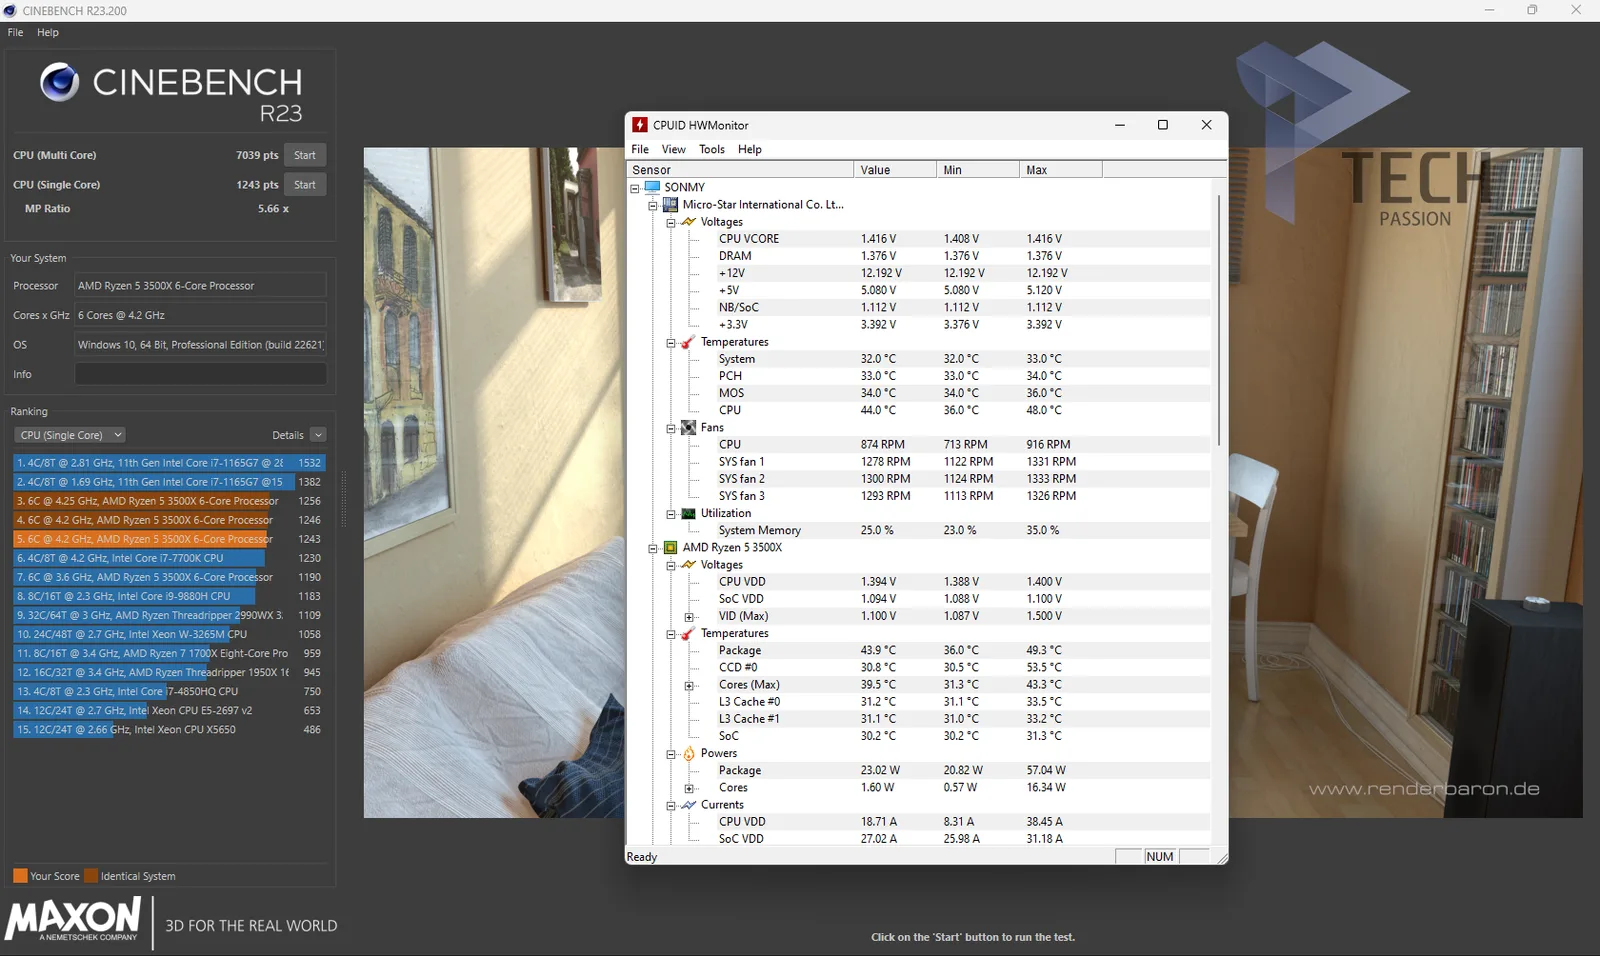The height and width of the screenshot is (956, 1600).
Task: Click the orange Your Score legend swatch
Action: (x=20, y=876)
